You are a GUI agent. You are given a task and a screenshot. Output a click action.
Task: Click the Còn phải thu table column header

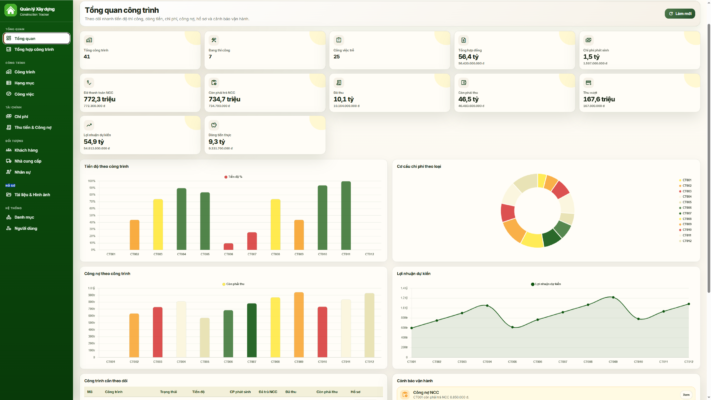pyautogui.click(x=327, y=392)
